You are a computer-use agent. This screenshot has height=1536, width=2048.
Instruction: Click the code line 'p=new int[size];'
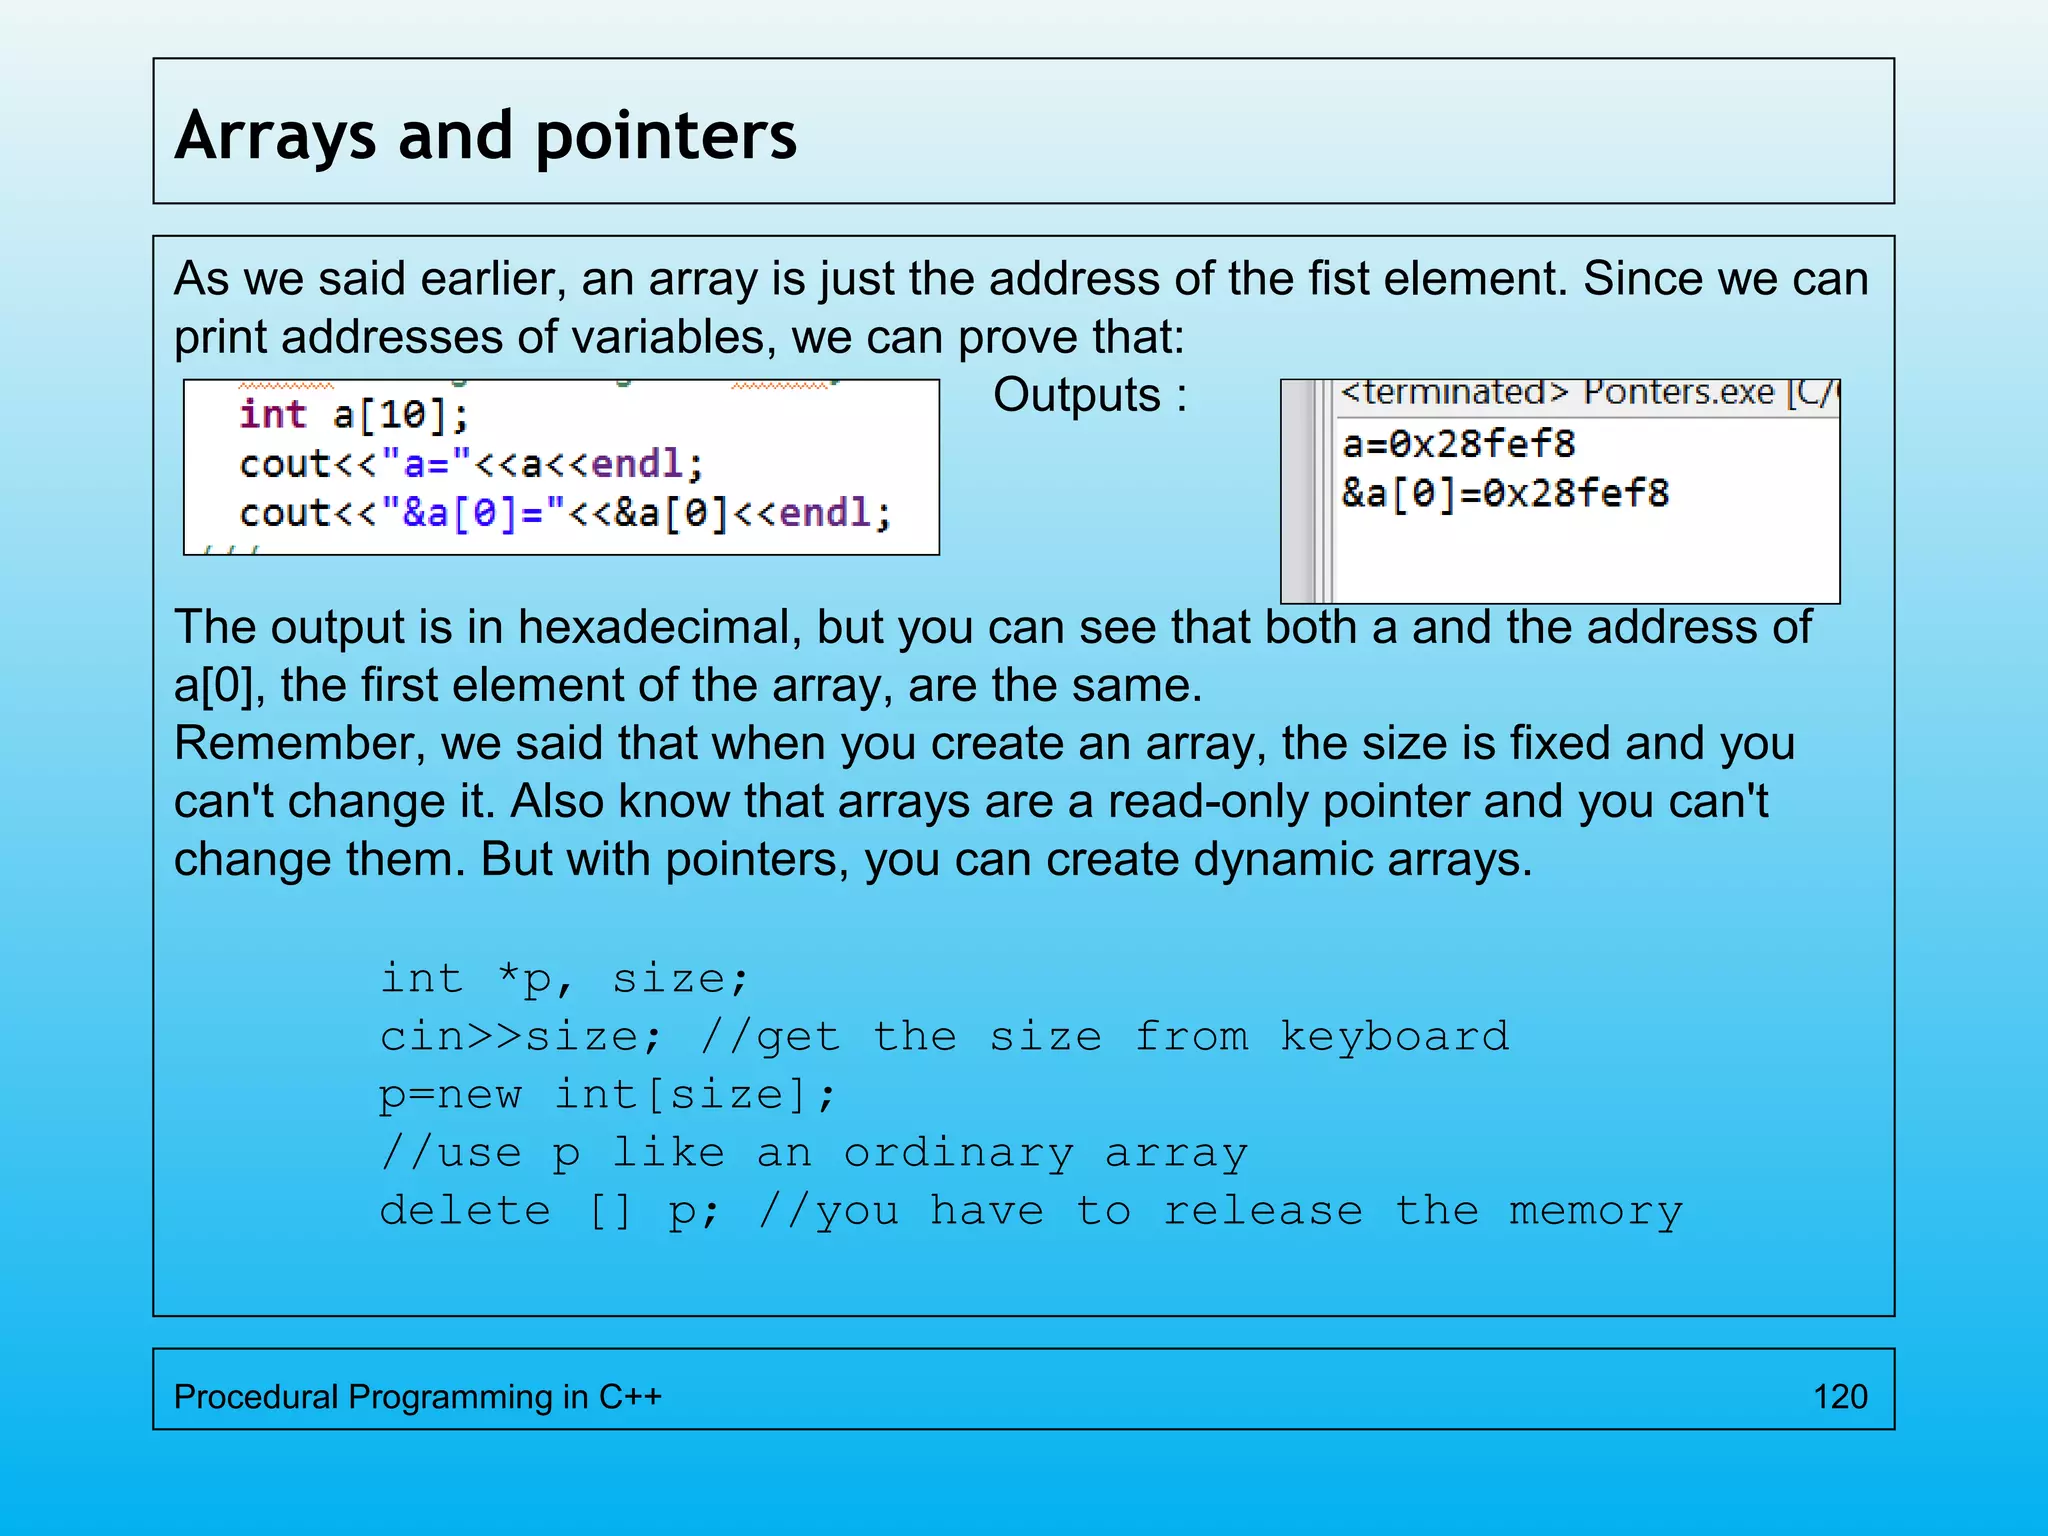click(x=607, y=1094)
